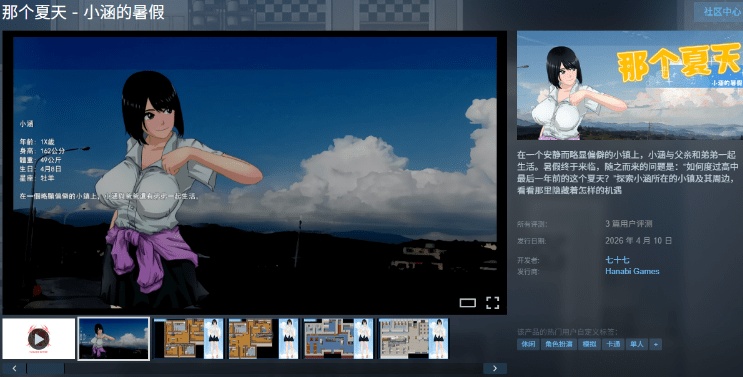Open publisher link Hanabi Games
The height and width of the screenshot is (377, 743).
tap(632, 271)
